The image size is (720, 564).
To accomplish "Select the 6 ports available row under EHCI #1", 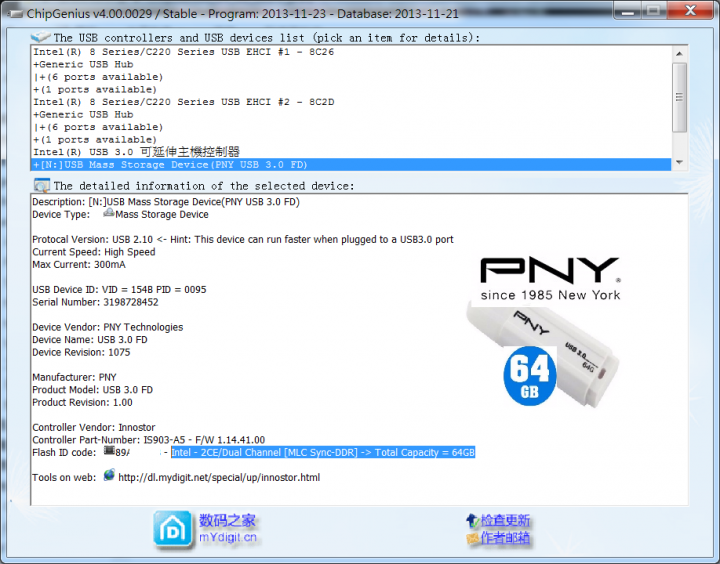I will tap(351, 77).
